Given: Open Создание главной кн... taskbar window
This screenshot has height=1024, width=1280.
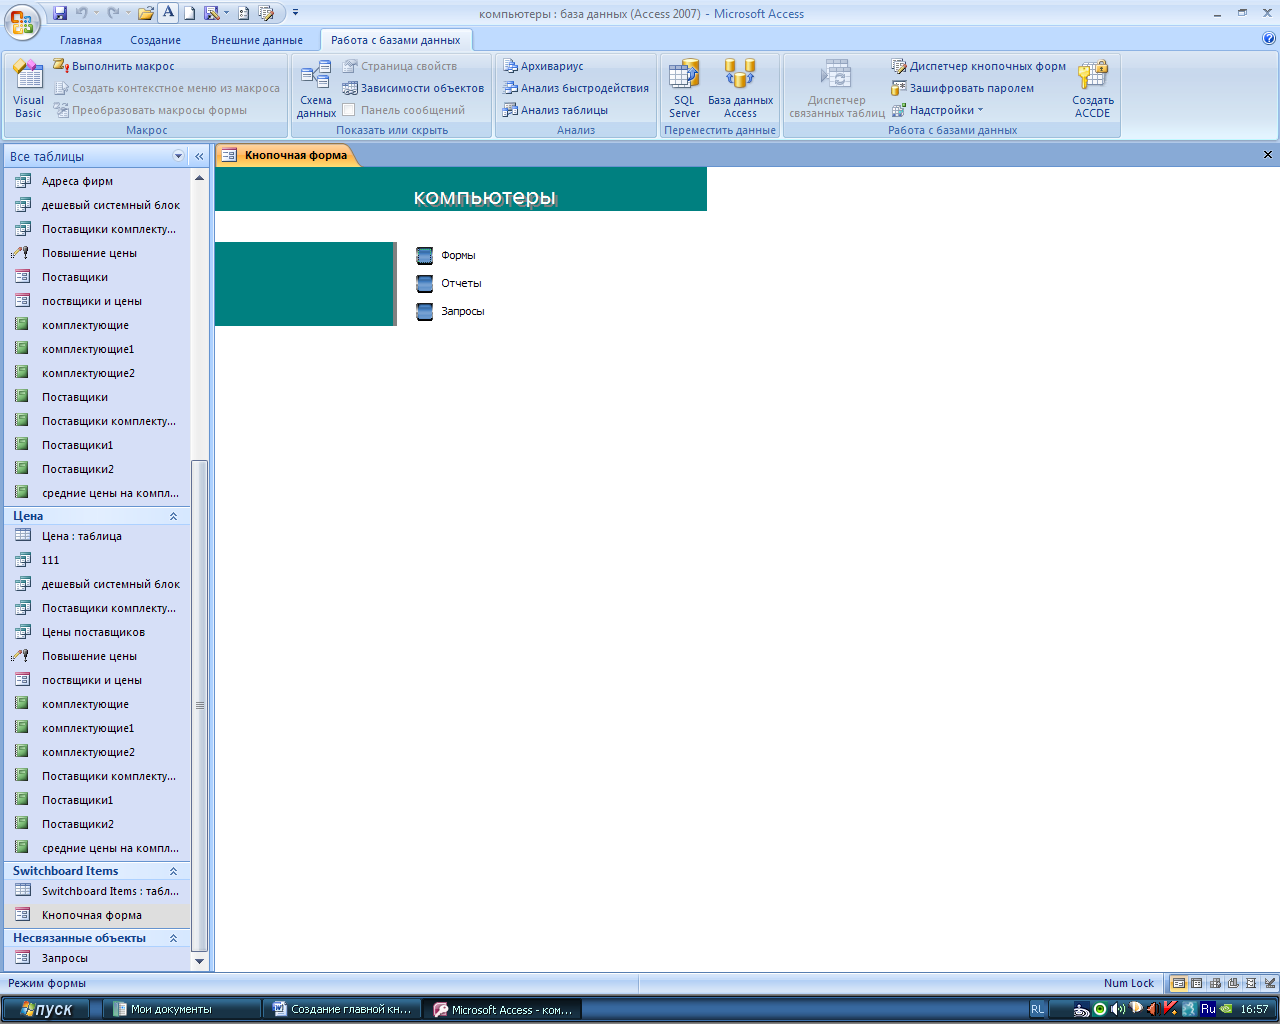Looking at the screenshot, I should (x=341, y=1009).
